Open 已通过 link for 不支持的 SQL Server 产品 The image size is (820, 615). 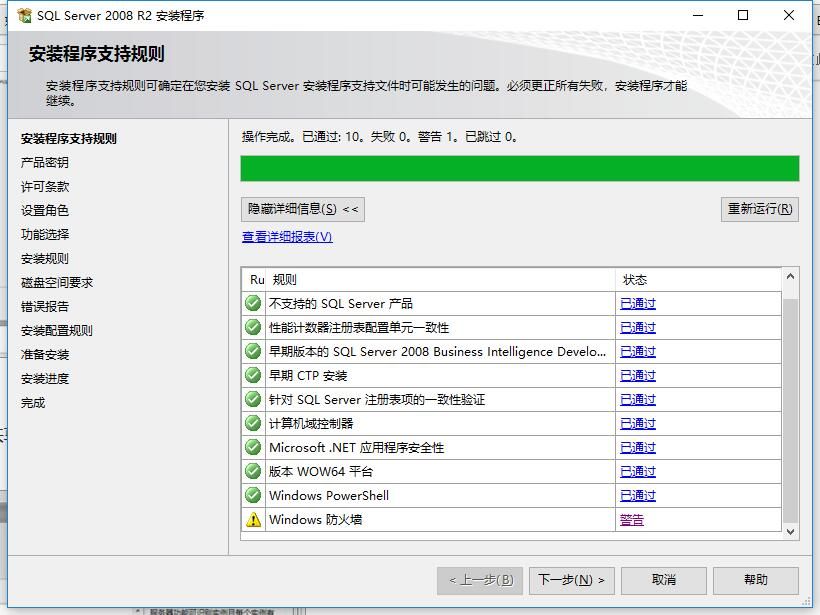[x=637, y=303]
